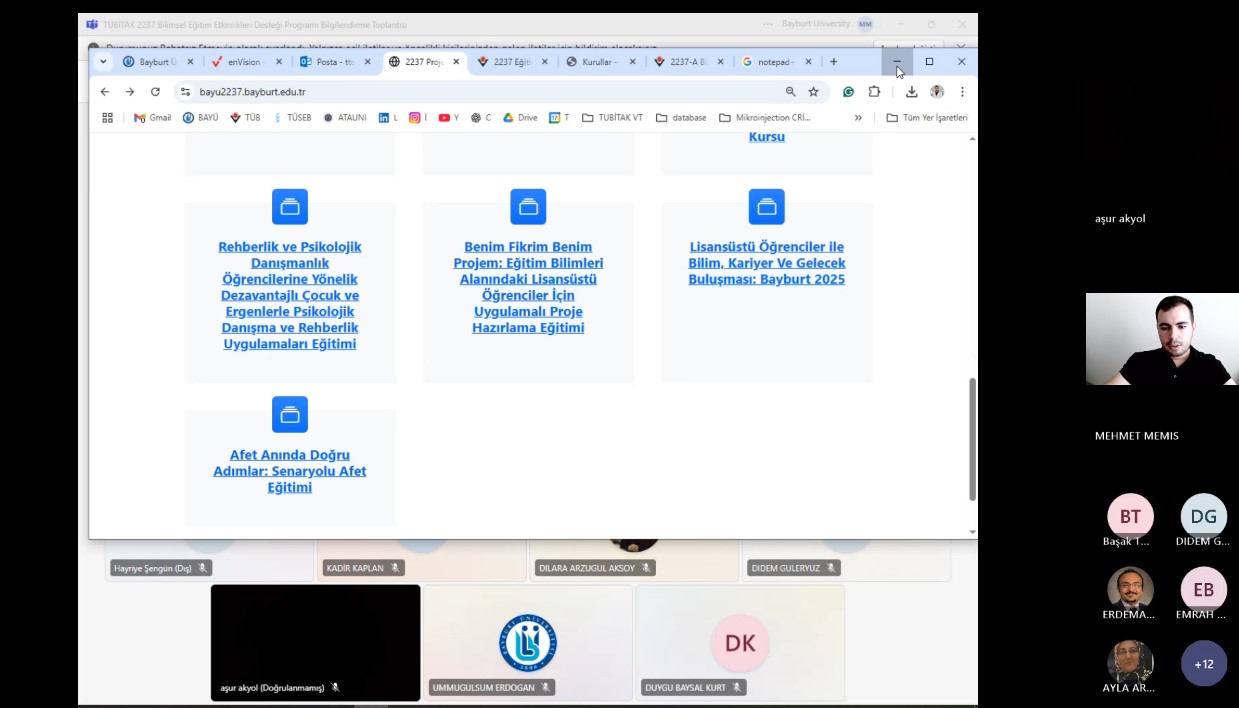Open the Instagram bookmark icon
The image size is (1239, 708).
click(x=415, y=118)
